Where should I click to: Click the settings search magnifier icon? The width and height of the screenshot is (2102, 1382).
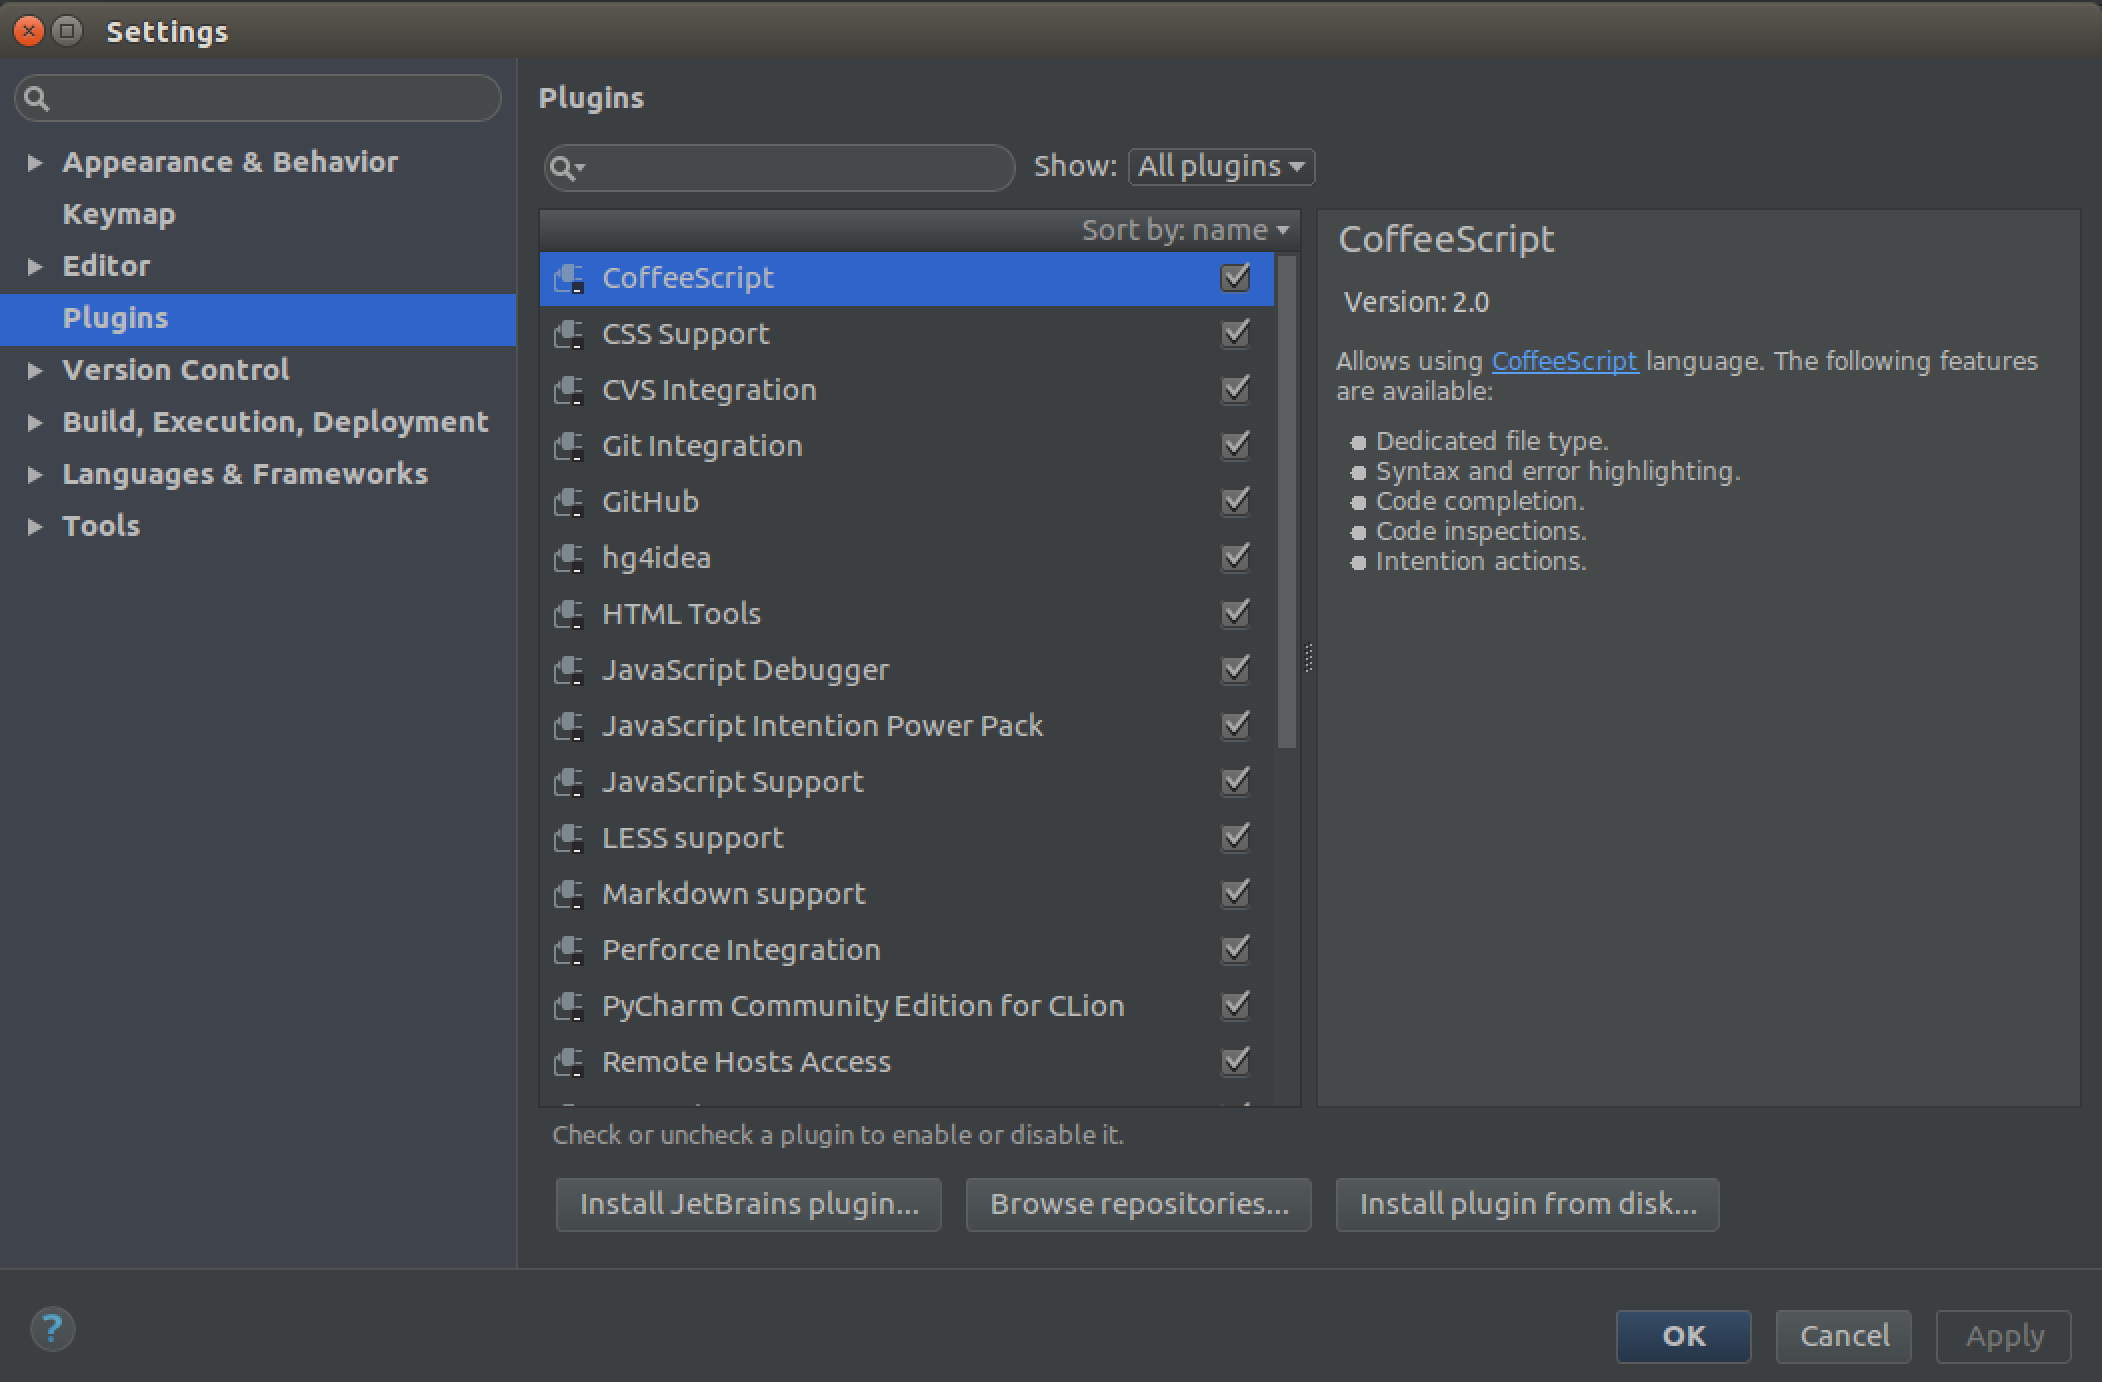[37, 98]
